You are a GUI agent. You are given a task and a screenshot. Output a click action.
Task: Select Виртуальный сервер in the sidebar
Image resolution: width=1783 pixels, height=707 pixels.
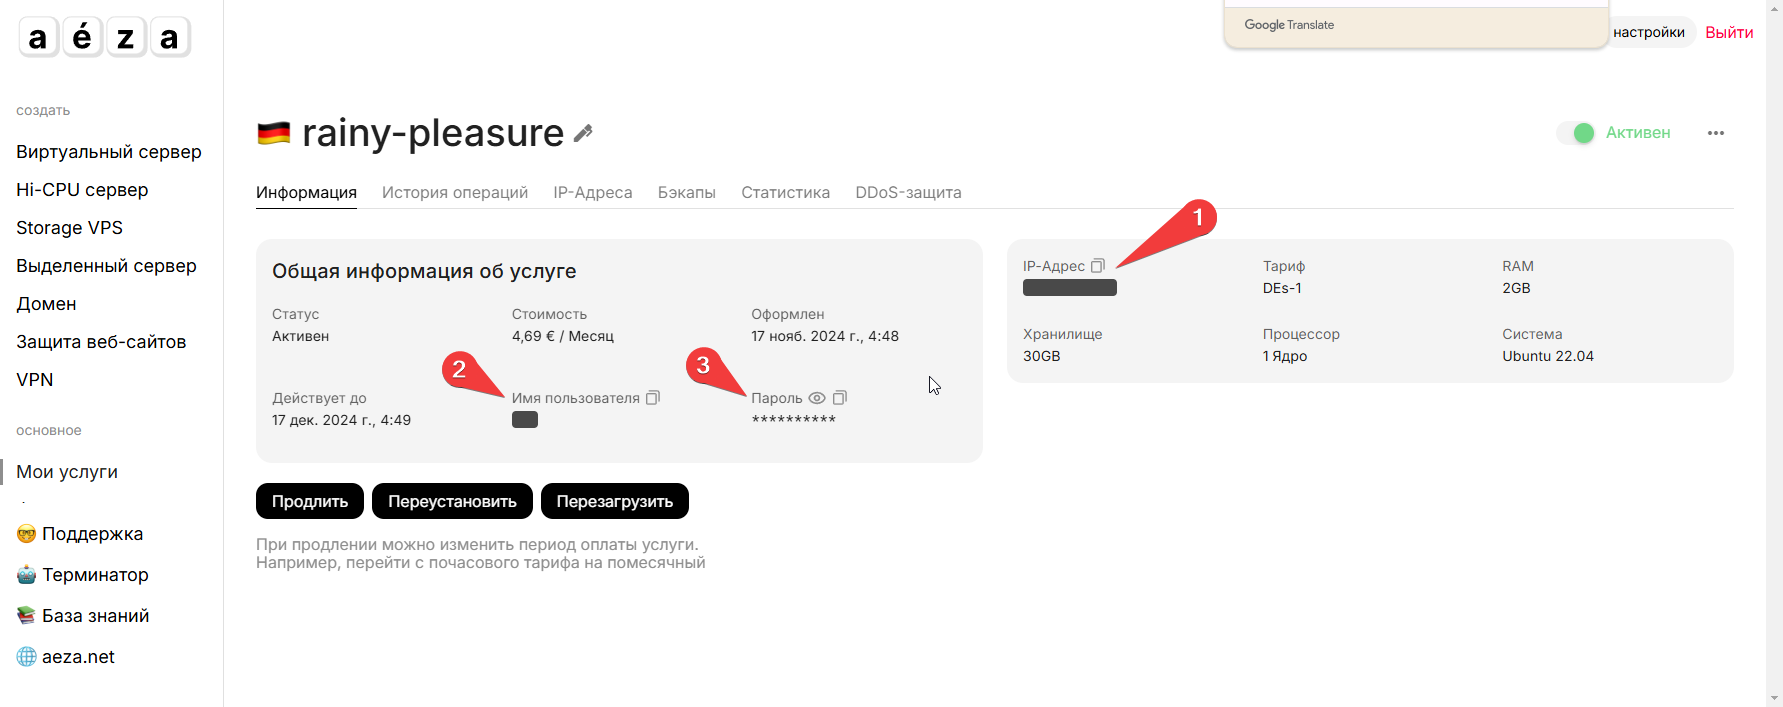point(109,152)
